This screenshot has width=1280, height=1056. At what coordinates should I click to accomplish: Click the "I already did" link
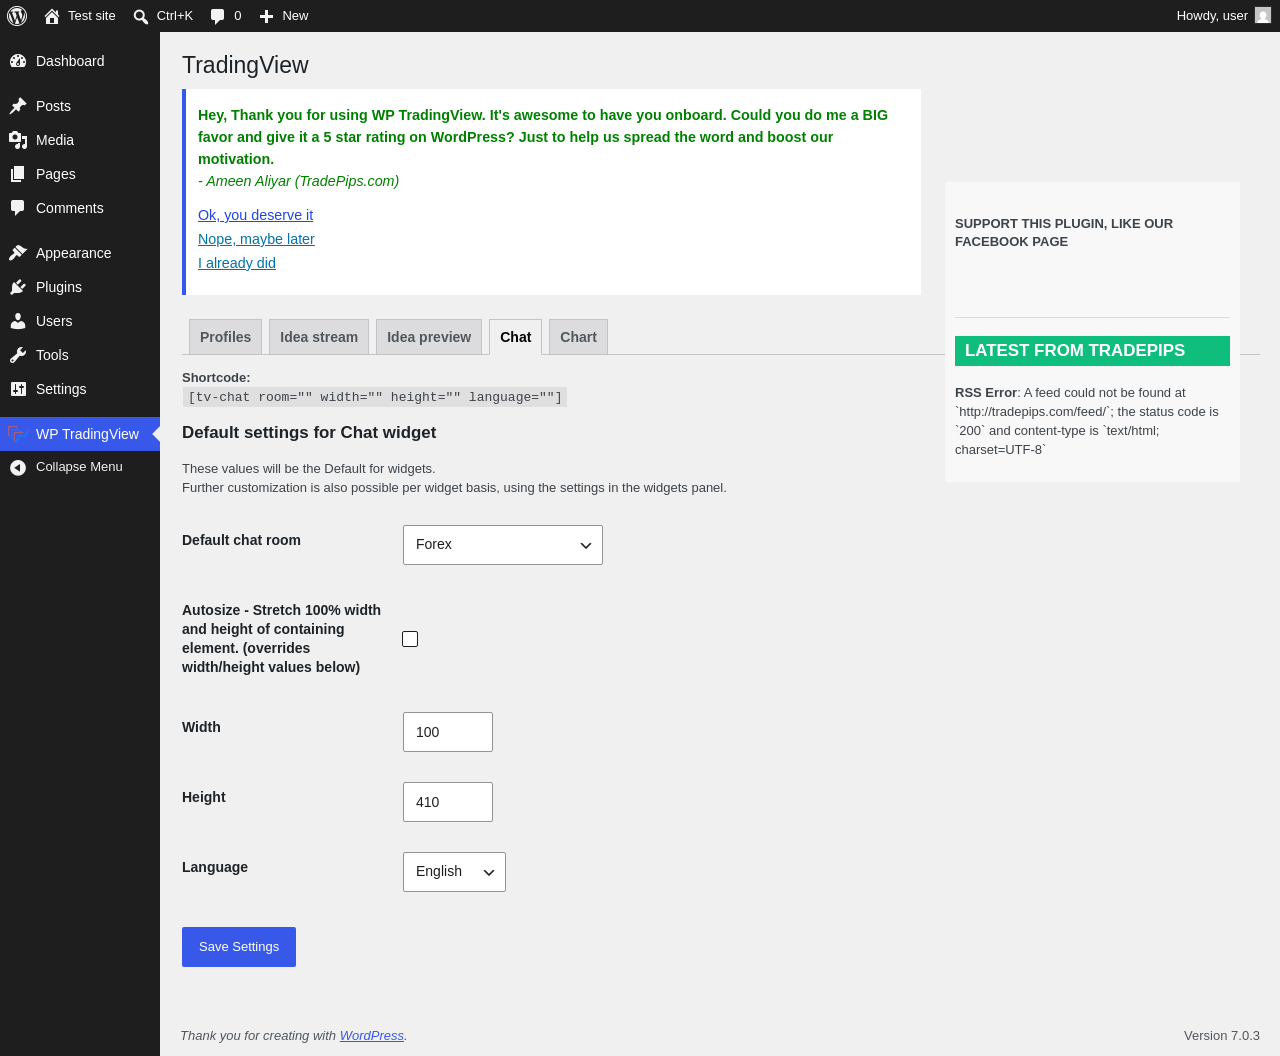[x=237, y=263]
